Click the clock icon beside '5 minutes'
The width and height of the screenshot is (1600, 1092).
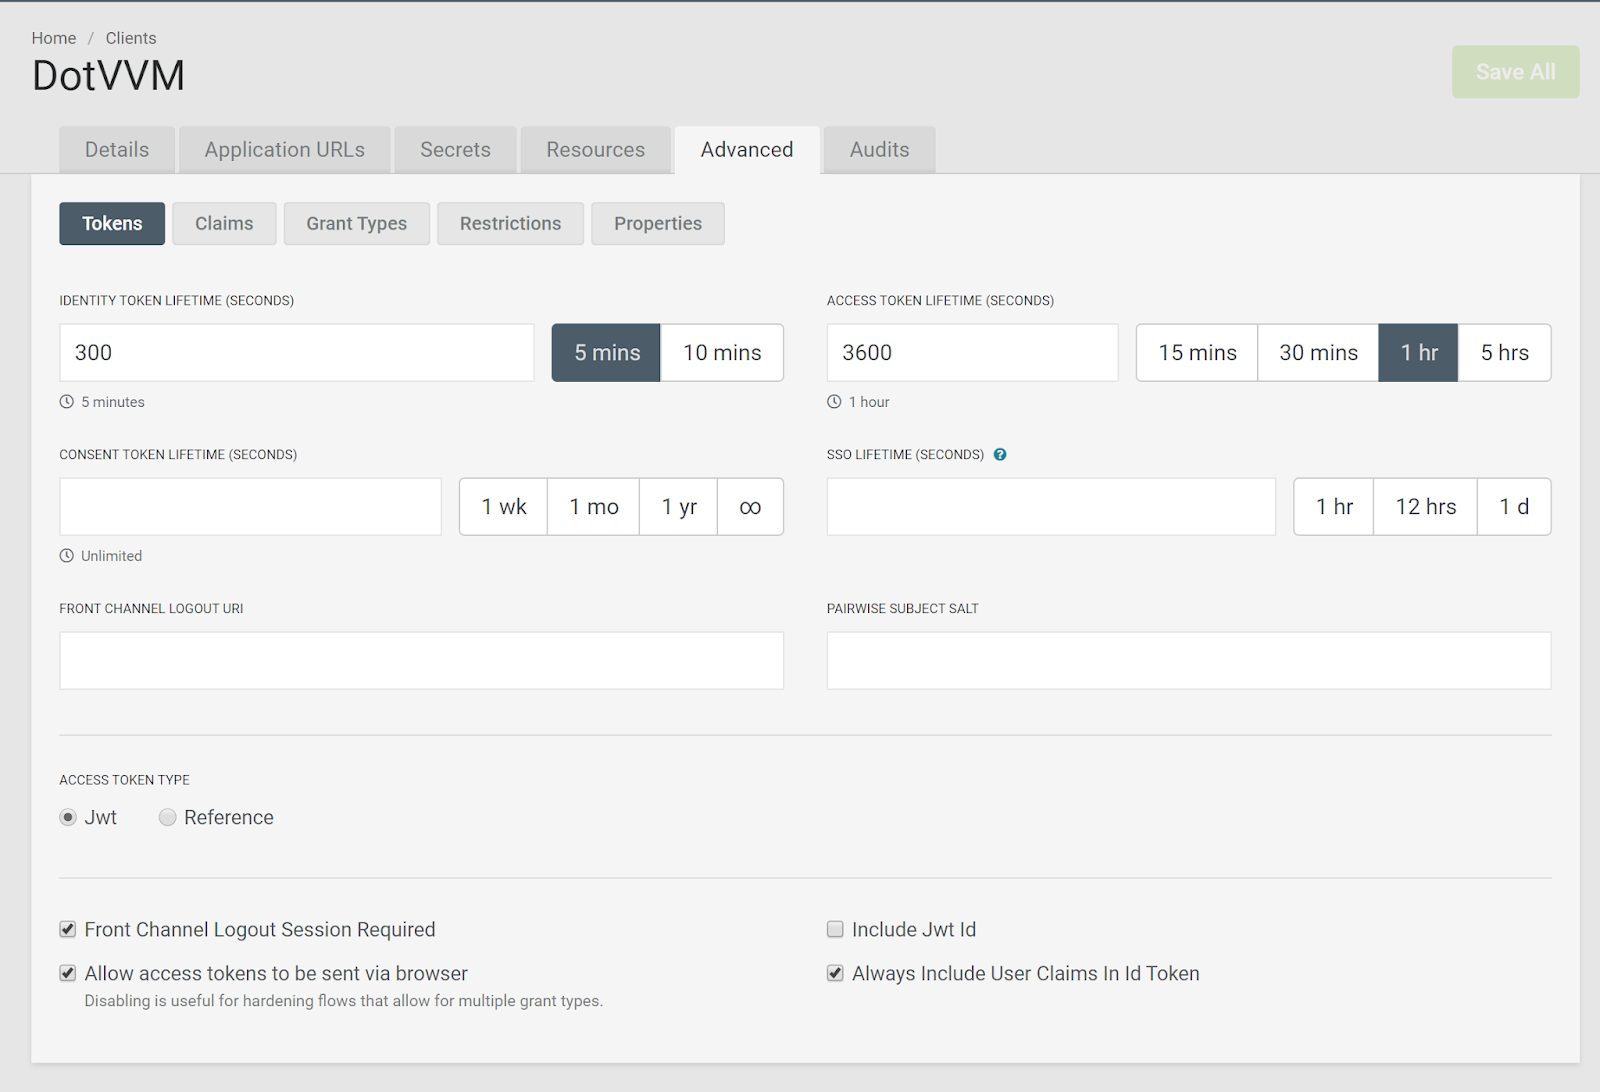pyautogui.click(x=67, y=402)
